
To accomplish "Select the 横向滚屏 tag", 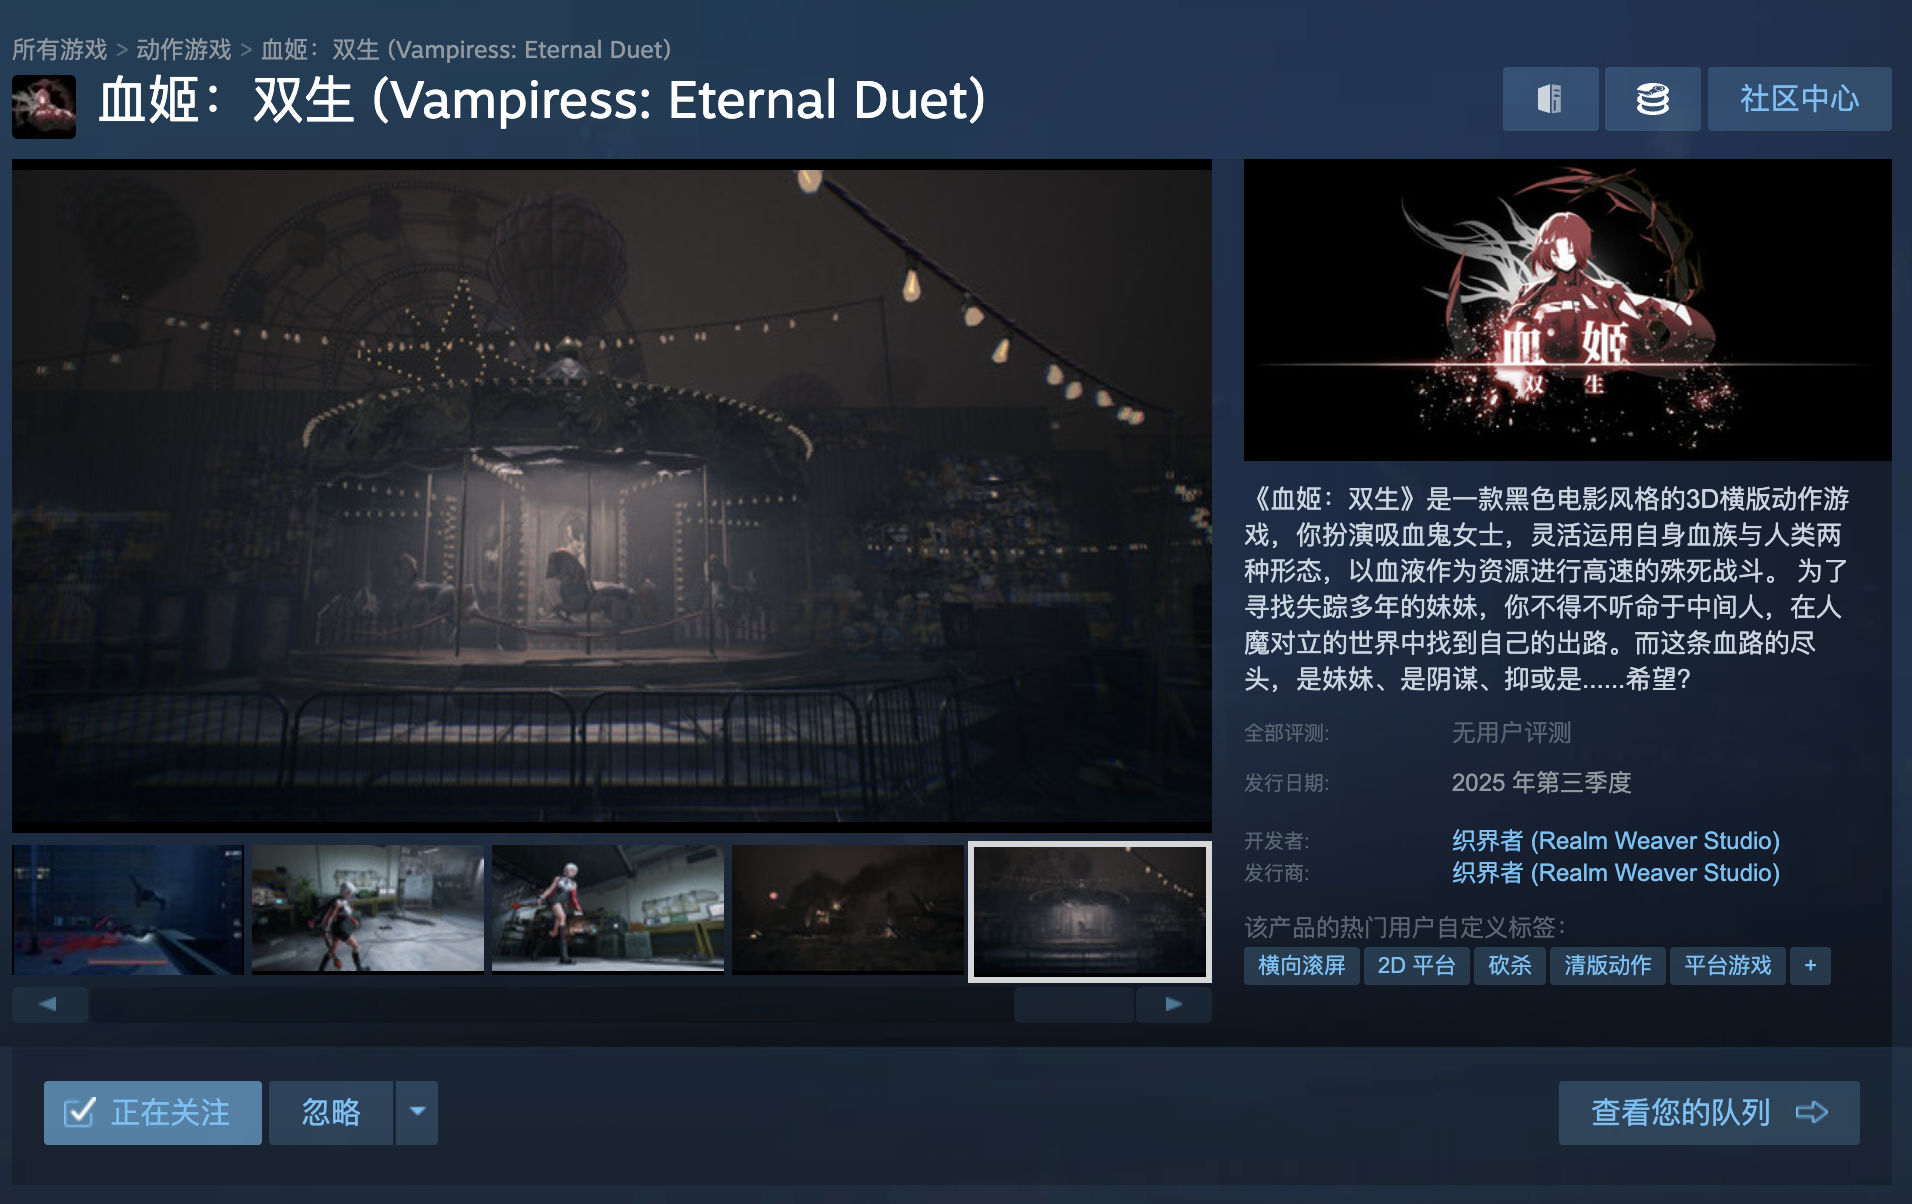I will coord(1301,966).
